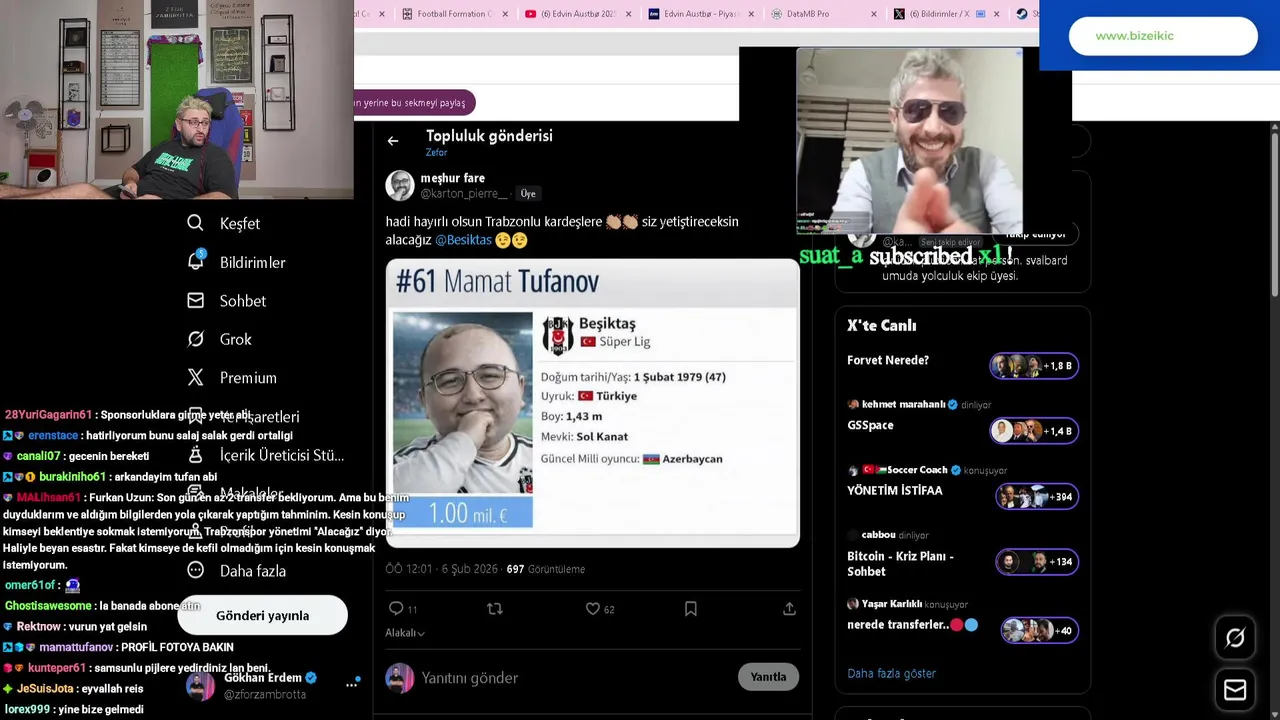Bookmark the post with bookmark icon
1280x720 pixels.
[690, 608]
